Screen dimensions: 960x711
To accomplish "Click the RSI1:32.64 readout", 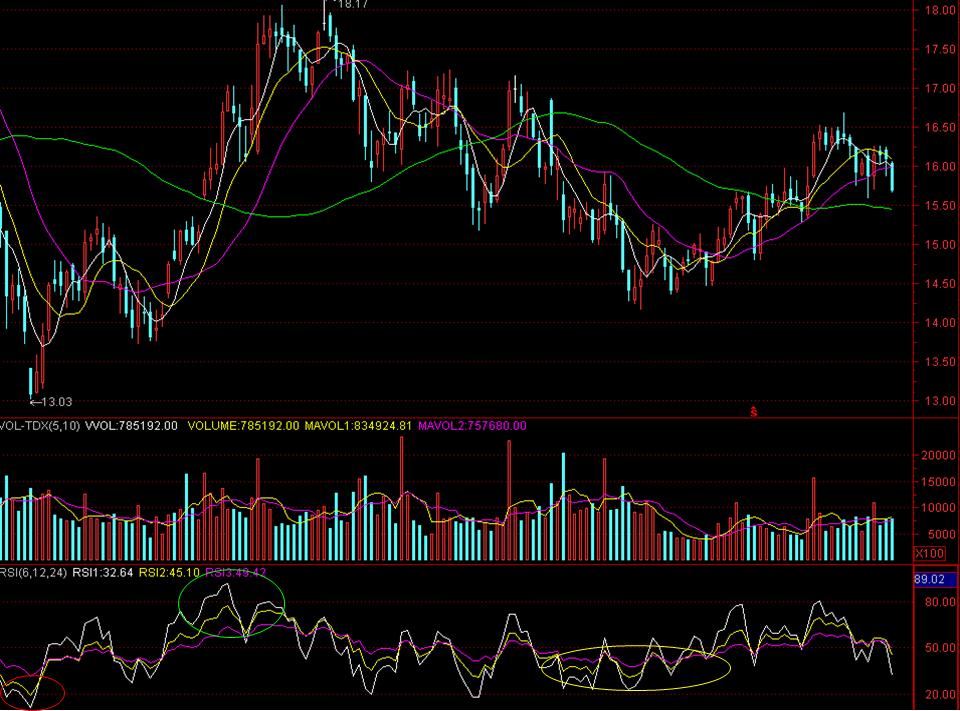I will 103,573.
